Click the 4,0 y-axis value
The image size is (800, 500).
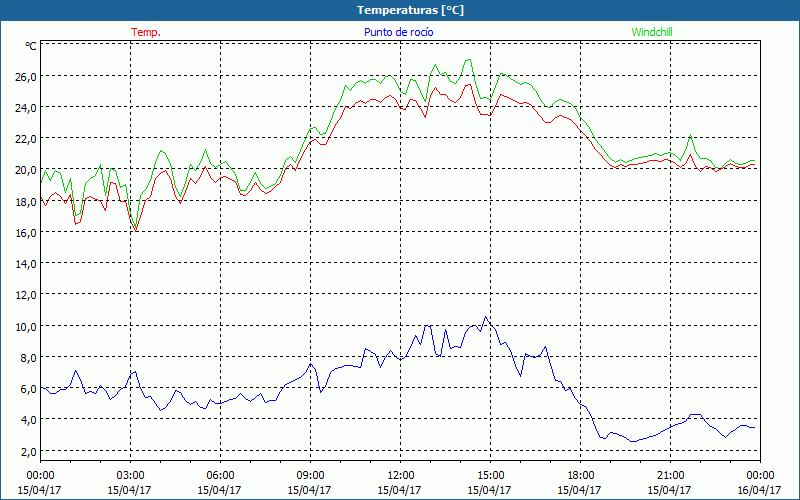click(x=29, y=420)
